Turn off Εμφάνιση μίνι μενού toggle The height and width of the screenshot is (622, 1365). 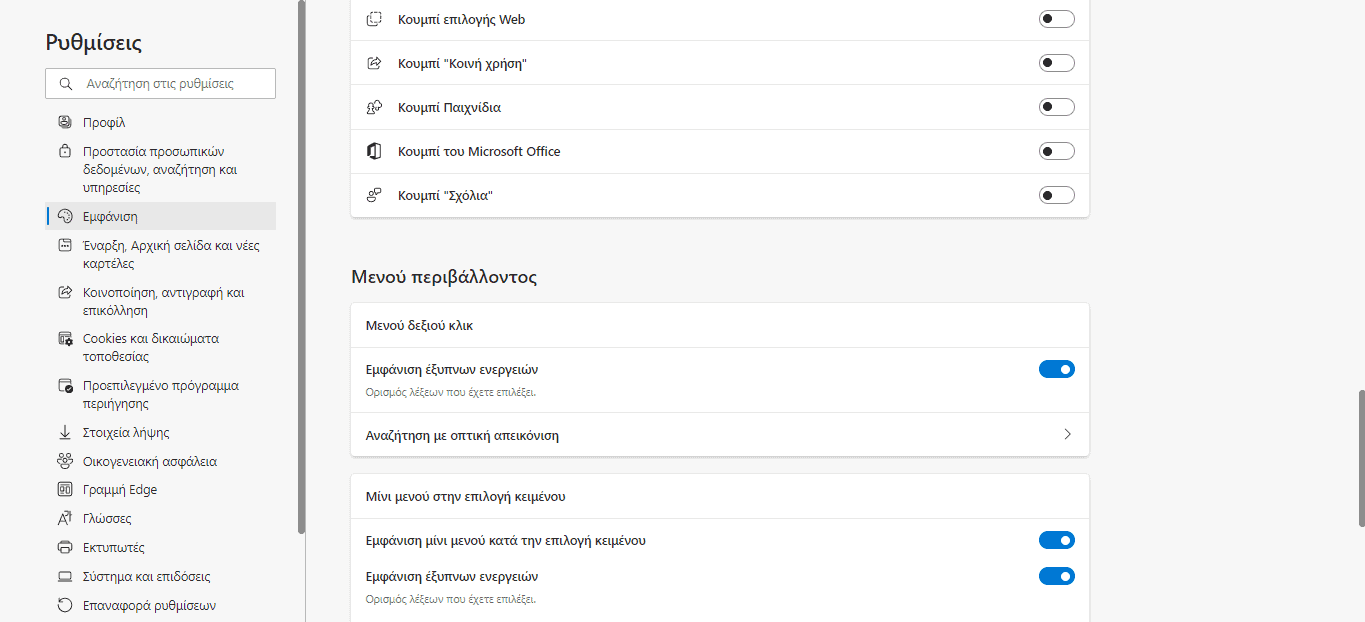click(1056, 540)
